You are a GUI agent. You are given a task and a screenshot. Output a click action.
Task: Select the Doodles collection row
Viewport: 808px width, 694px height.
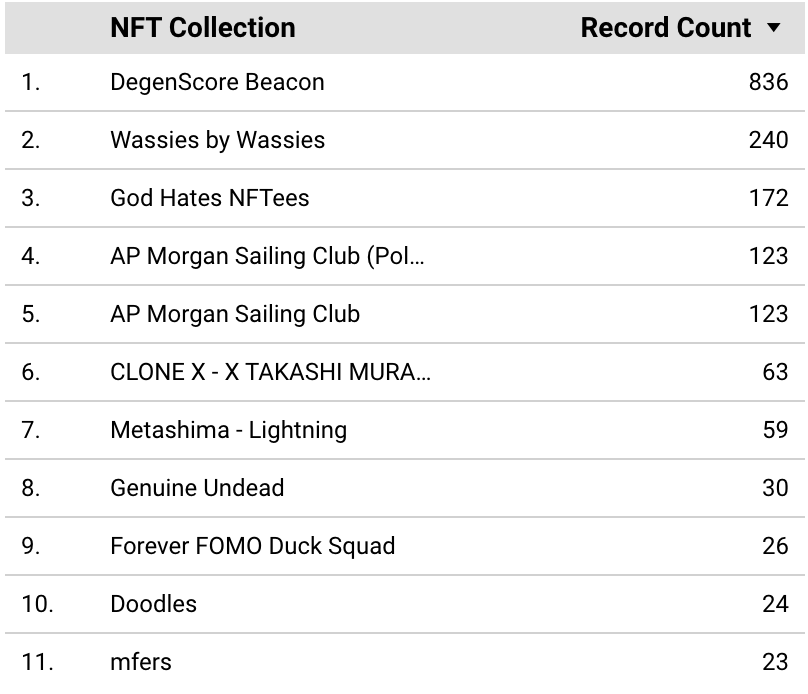point(405,604)
